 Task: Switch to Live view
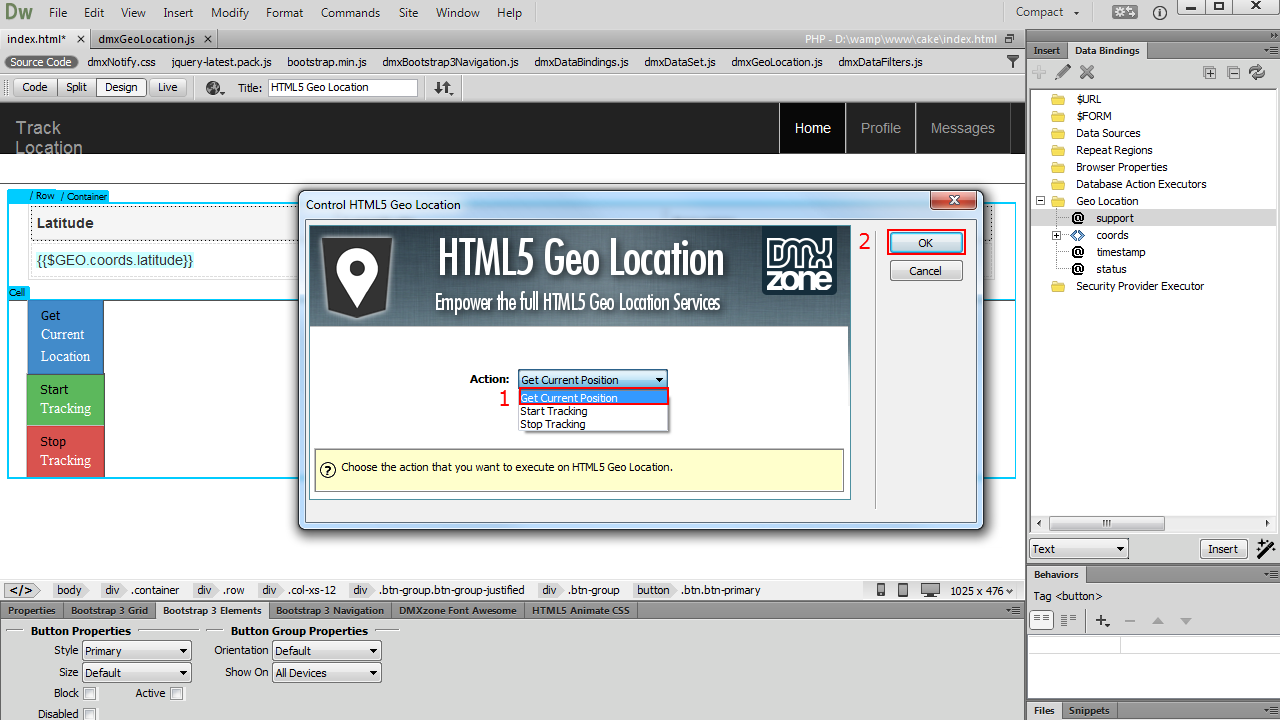167,87
